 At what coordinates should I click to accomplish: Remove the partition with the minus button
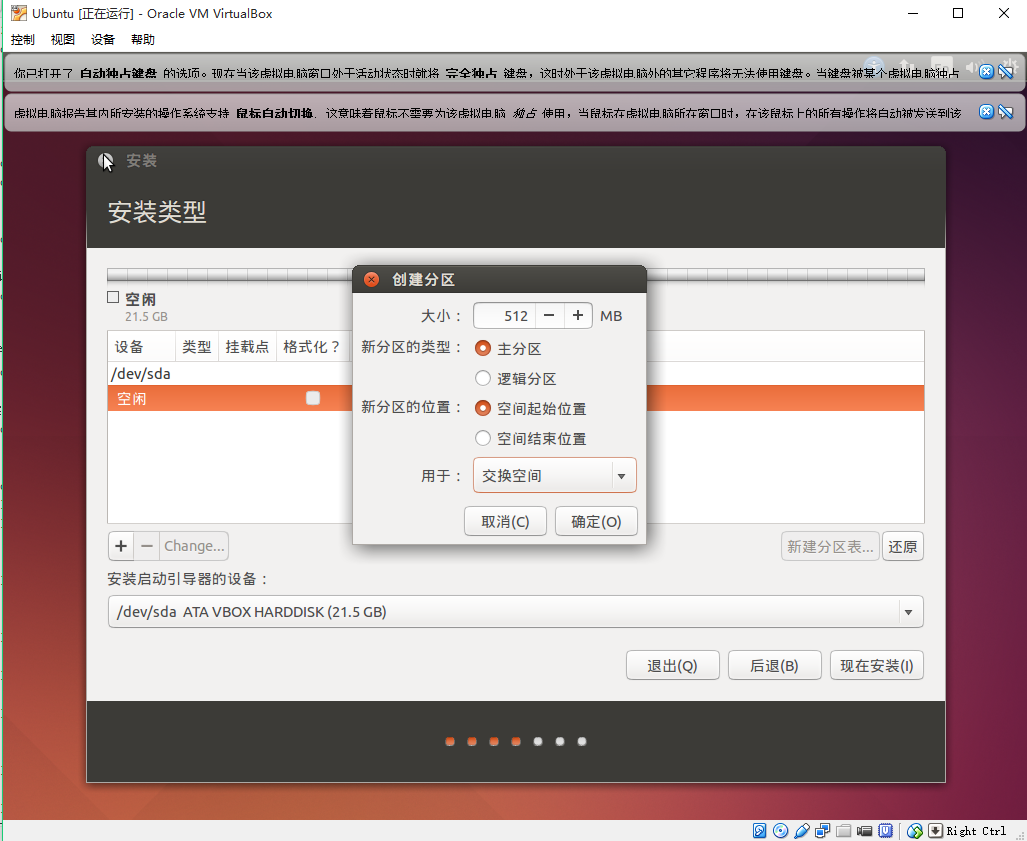[x=147, y=546]
